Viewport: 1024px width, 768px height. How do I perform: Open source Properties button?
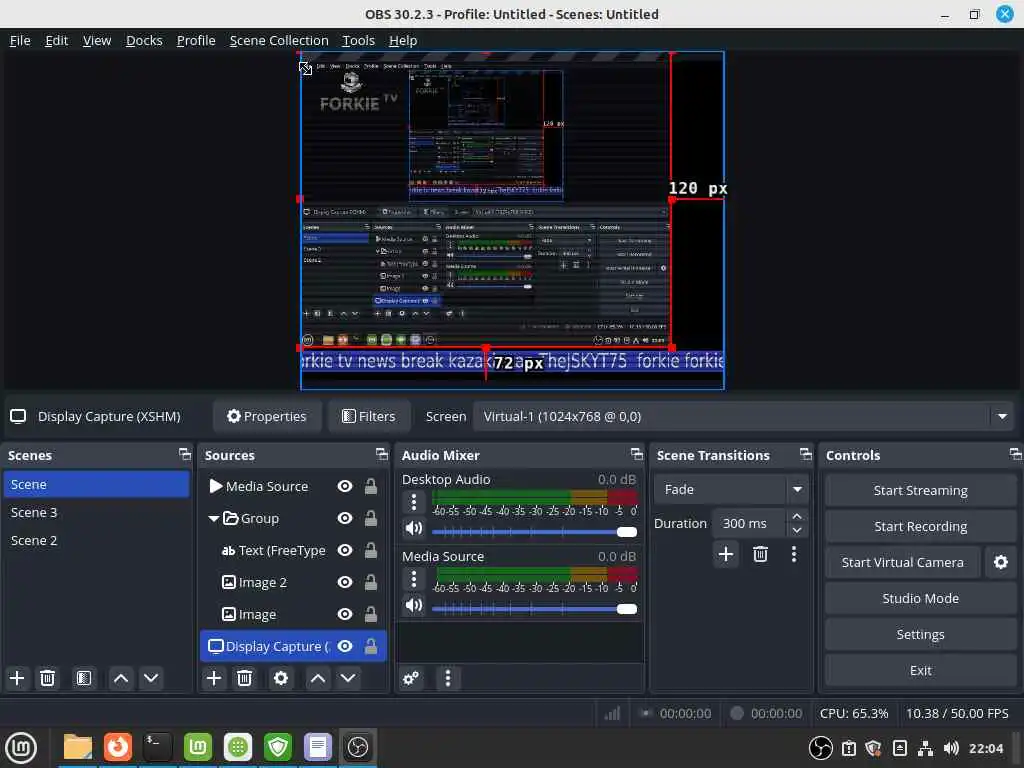point(266,417)
